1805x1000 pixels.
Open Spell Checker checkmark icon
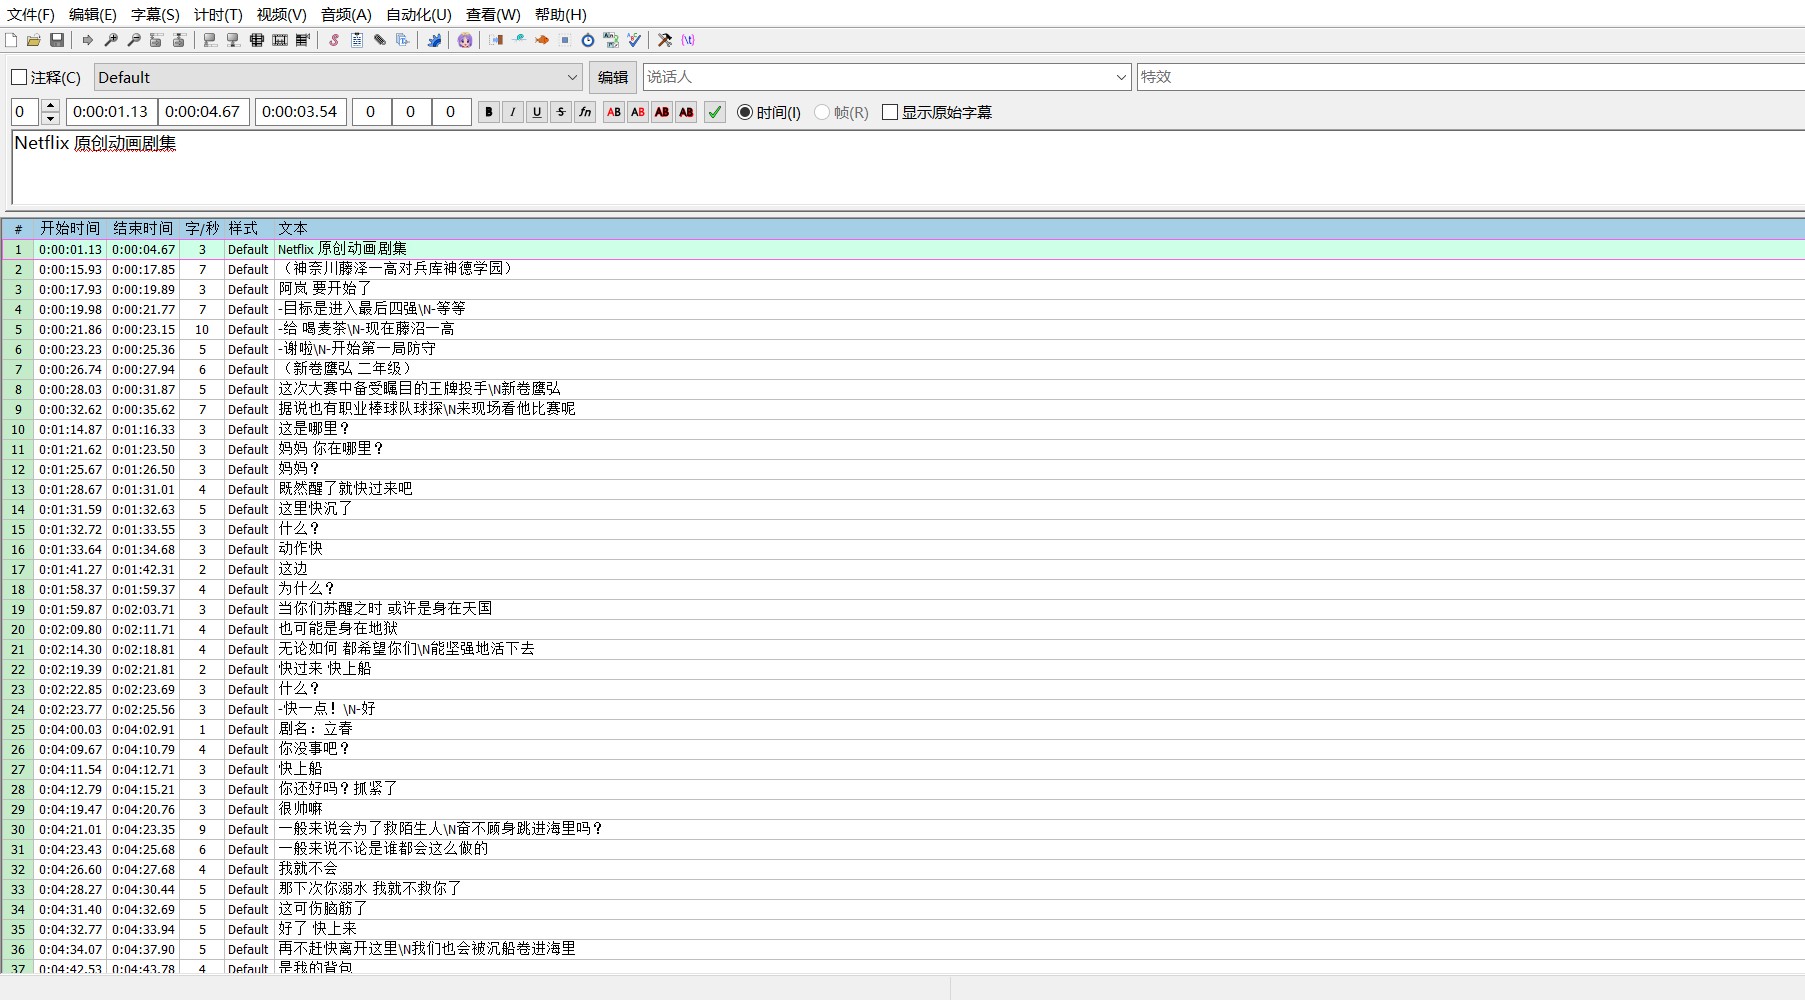tap(634, 40)
